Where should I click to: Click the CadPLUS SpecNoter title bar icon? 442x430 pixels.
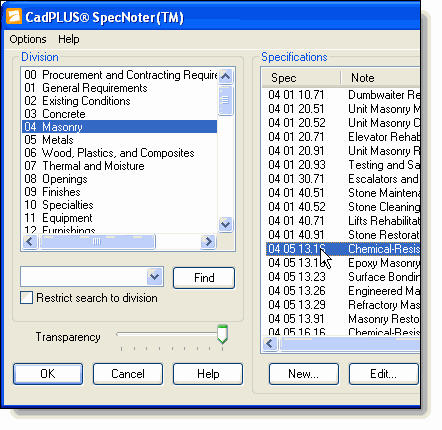click(14, 17)
